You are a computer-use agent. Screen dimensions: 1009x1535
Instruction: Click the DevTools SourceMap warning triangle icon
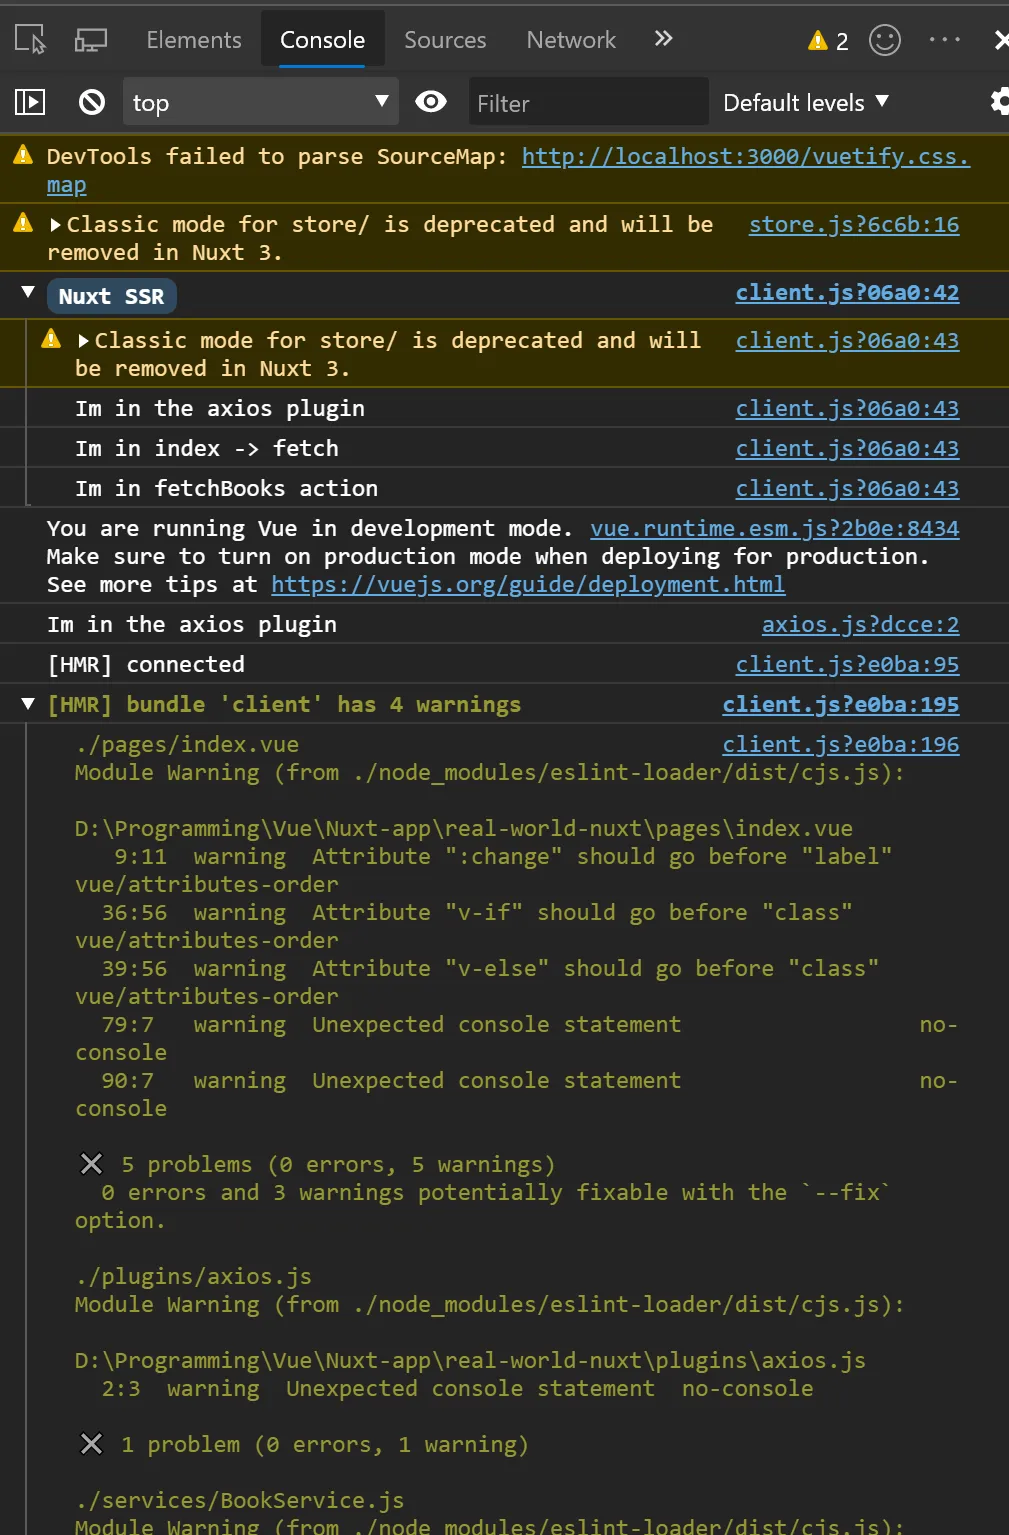tap(23, 155)
